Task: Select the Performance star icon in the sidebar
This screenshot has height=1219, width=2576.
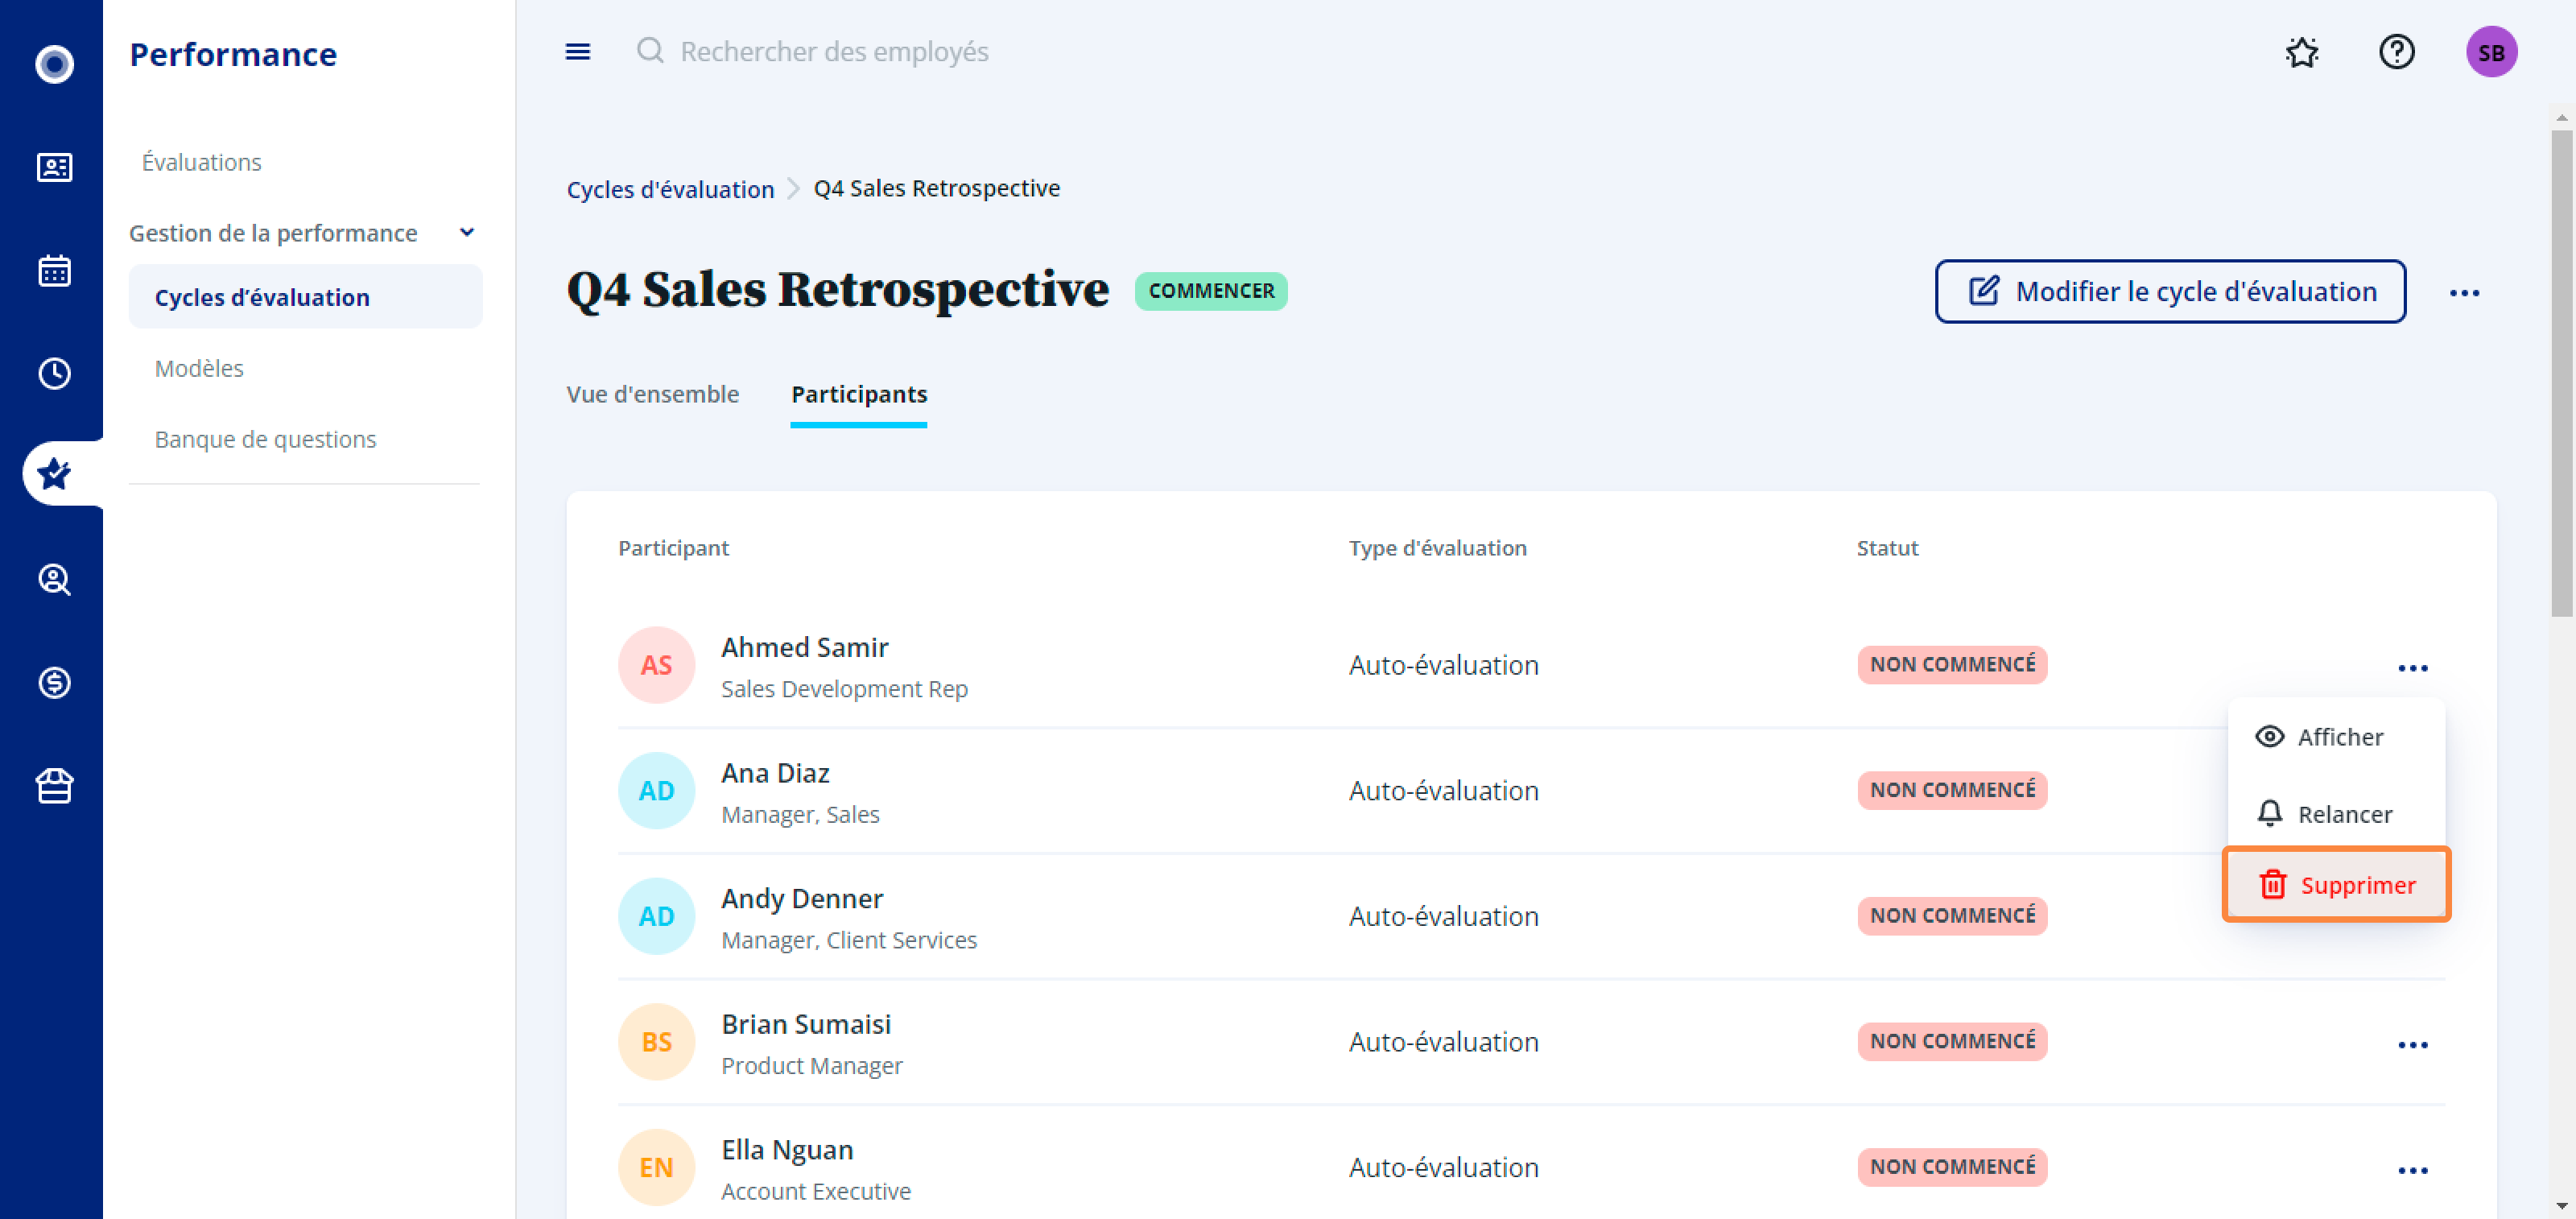Action: tap(54, 474)
